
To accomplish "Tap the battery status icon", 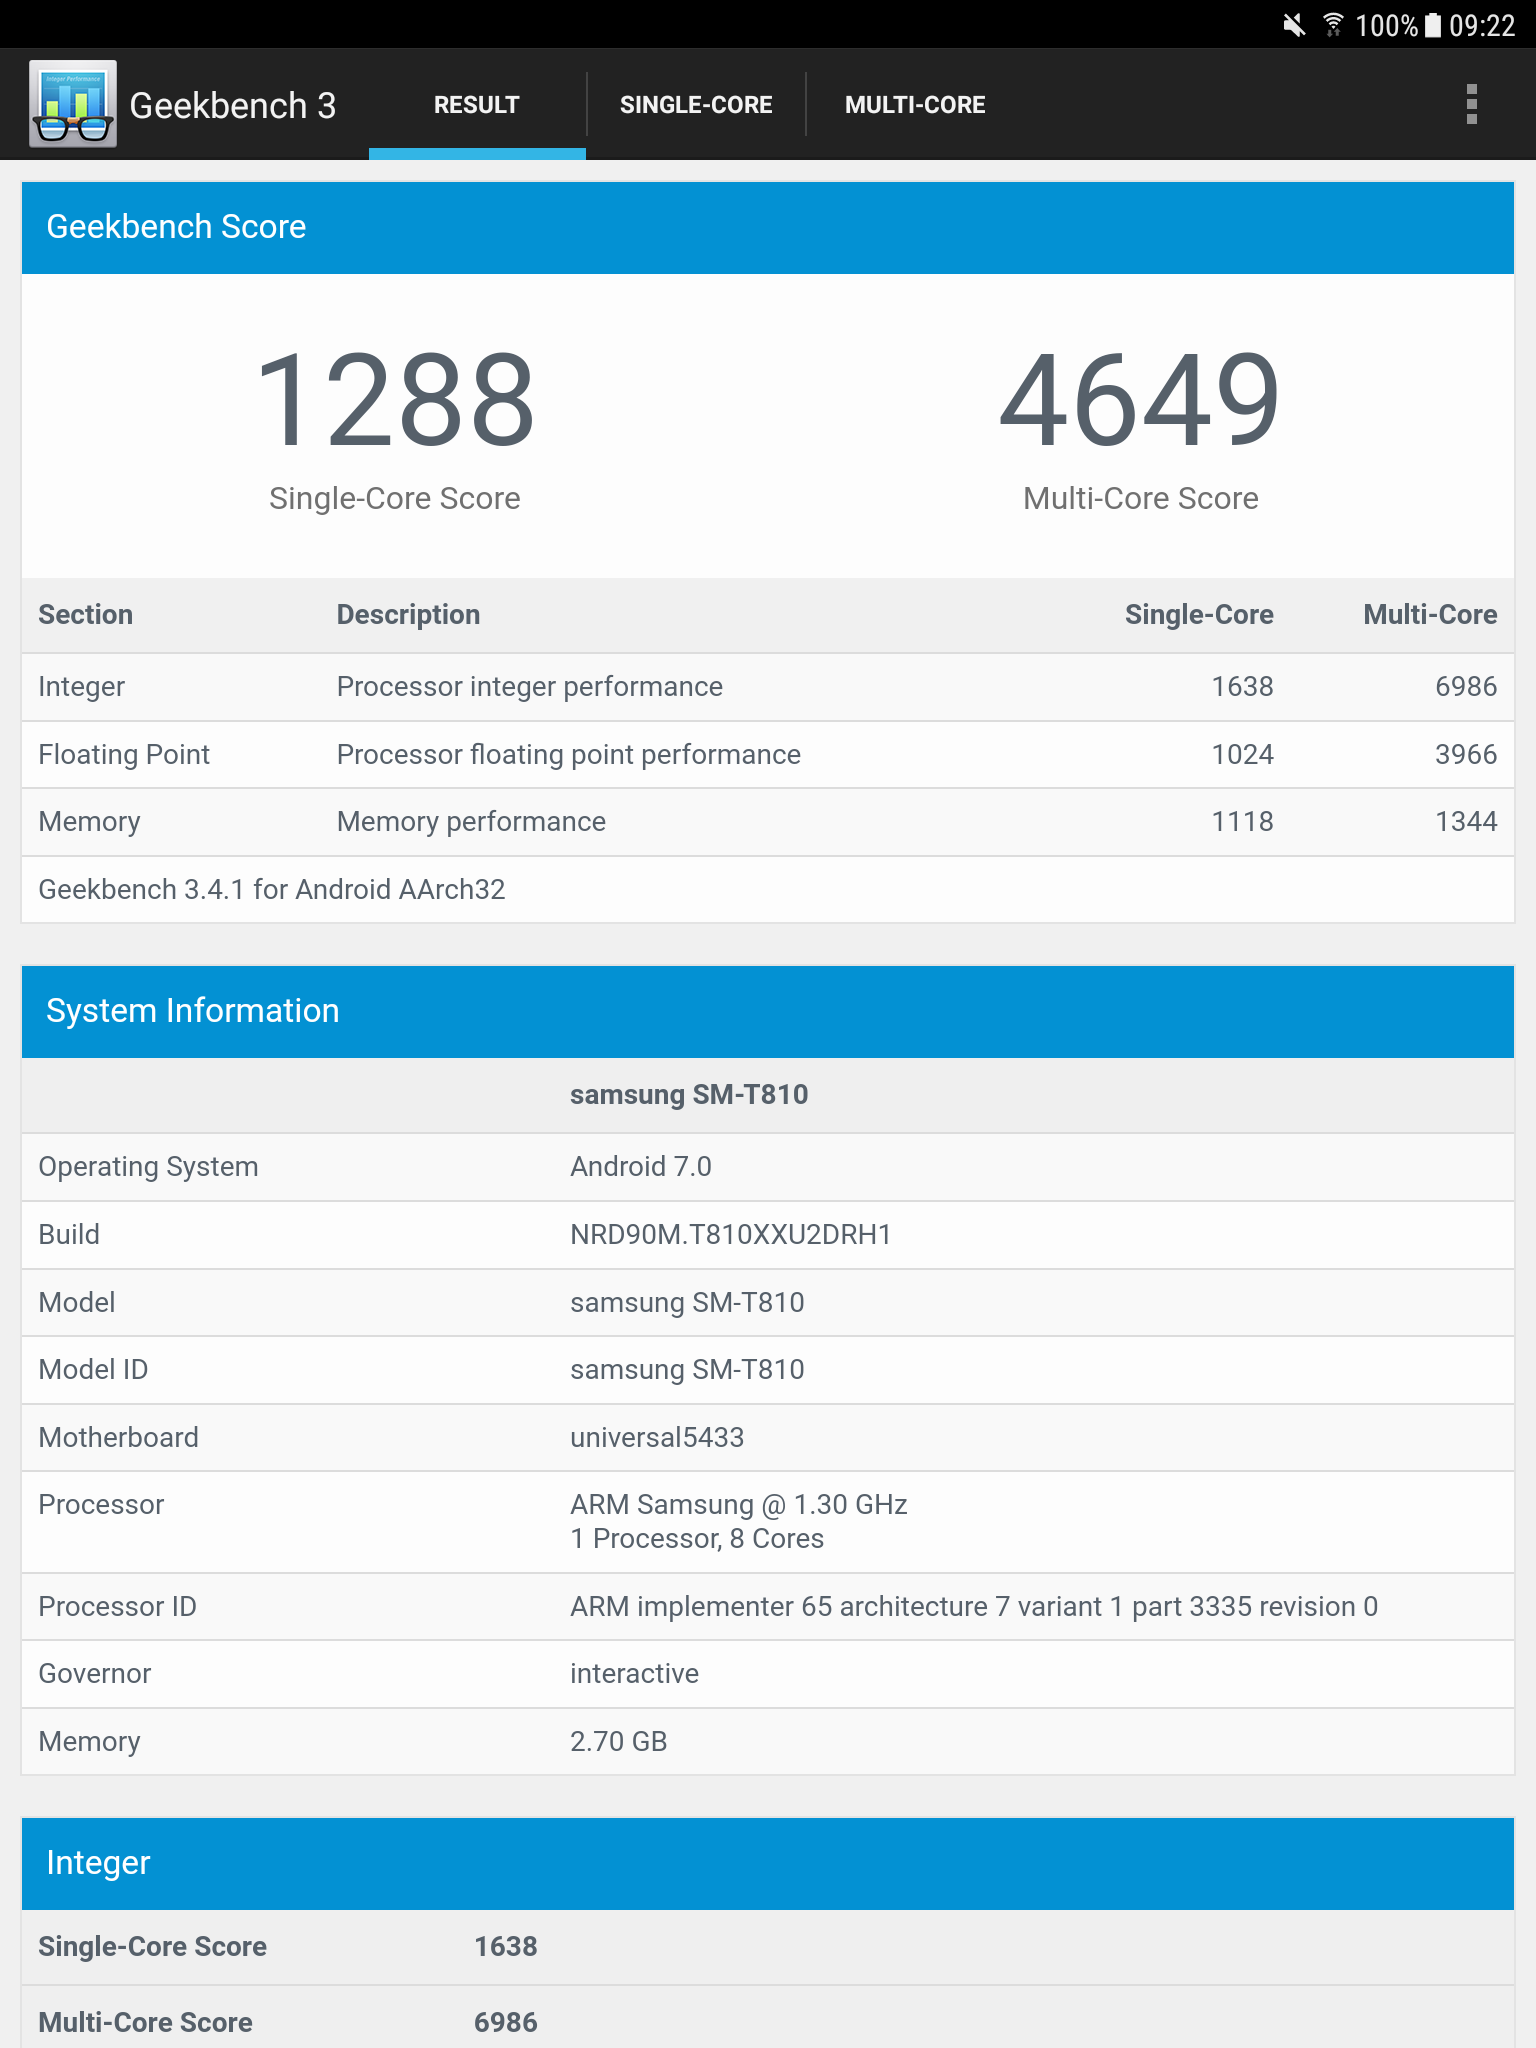I will [1432, 25].
